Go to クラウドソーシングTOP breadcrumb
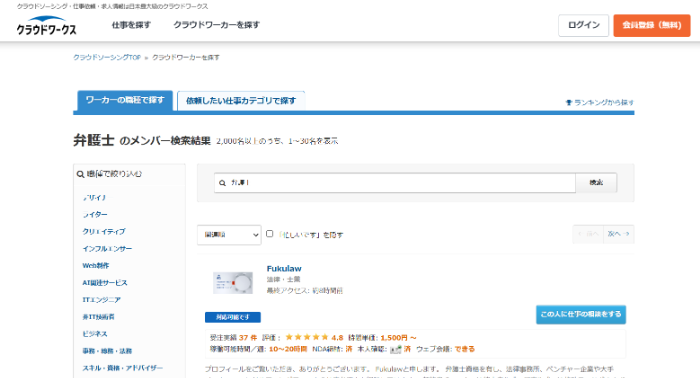 click(x=107, y=58)
